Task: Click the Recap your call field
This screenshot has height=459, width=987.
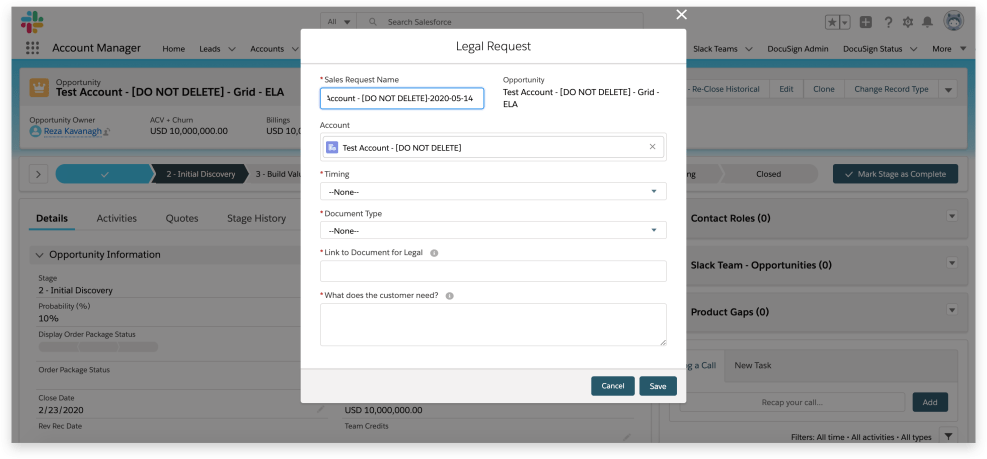Action: tap(792, 402)
